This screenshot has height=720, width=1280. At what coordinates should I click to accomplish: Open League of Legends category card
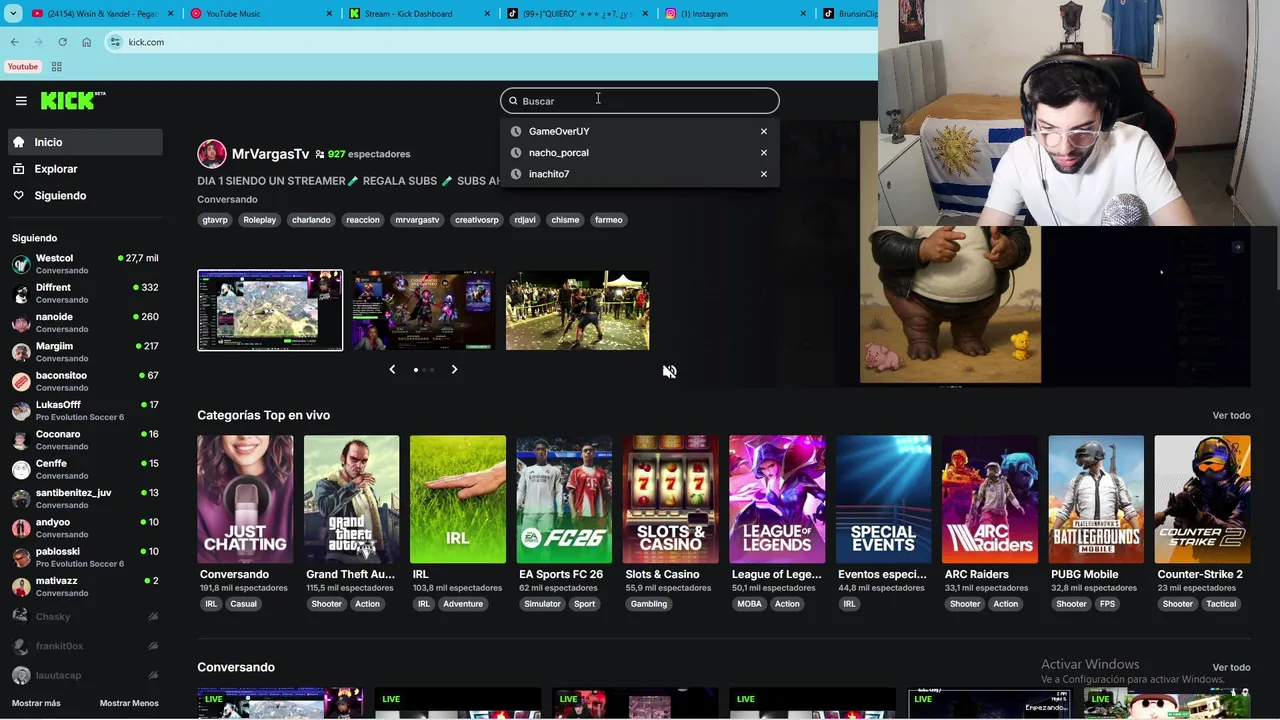(x=777, y=499)
